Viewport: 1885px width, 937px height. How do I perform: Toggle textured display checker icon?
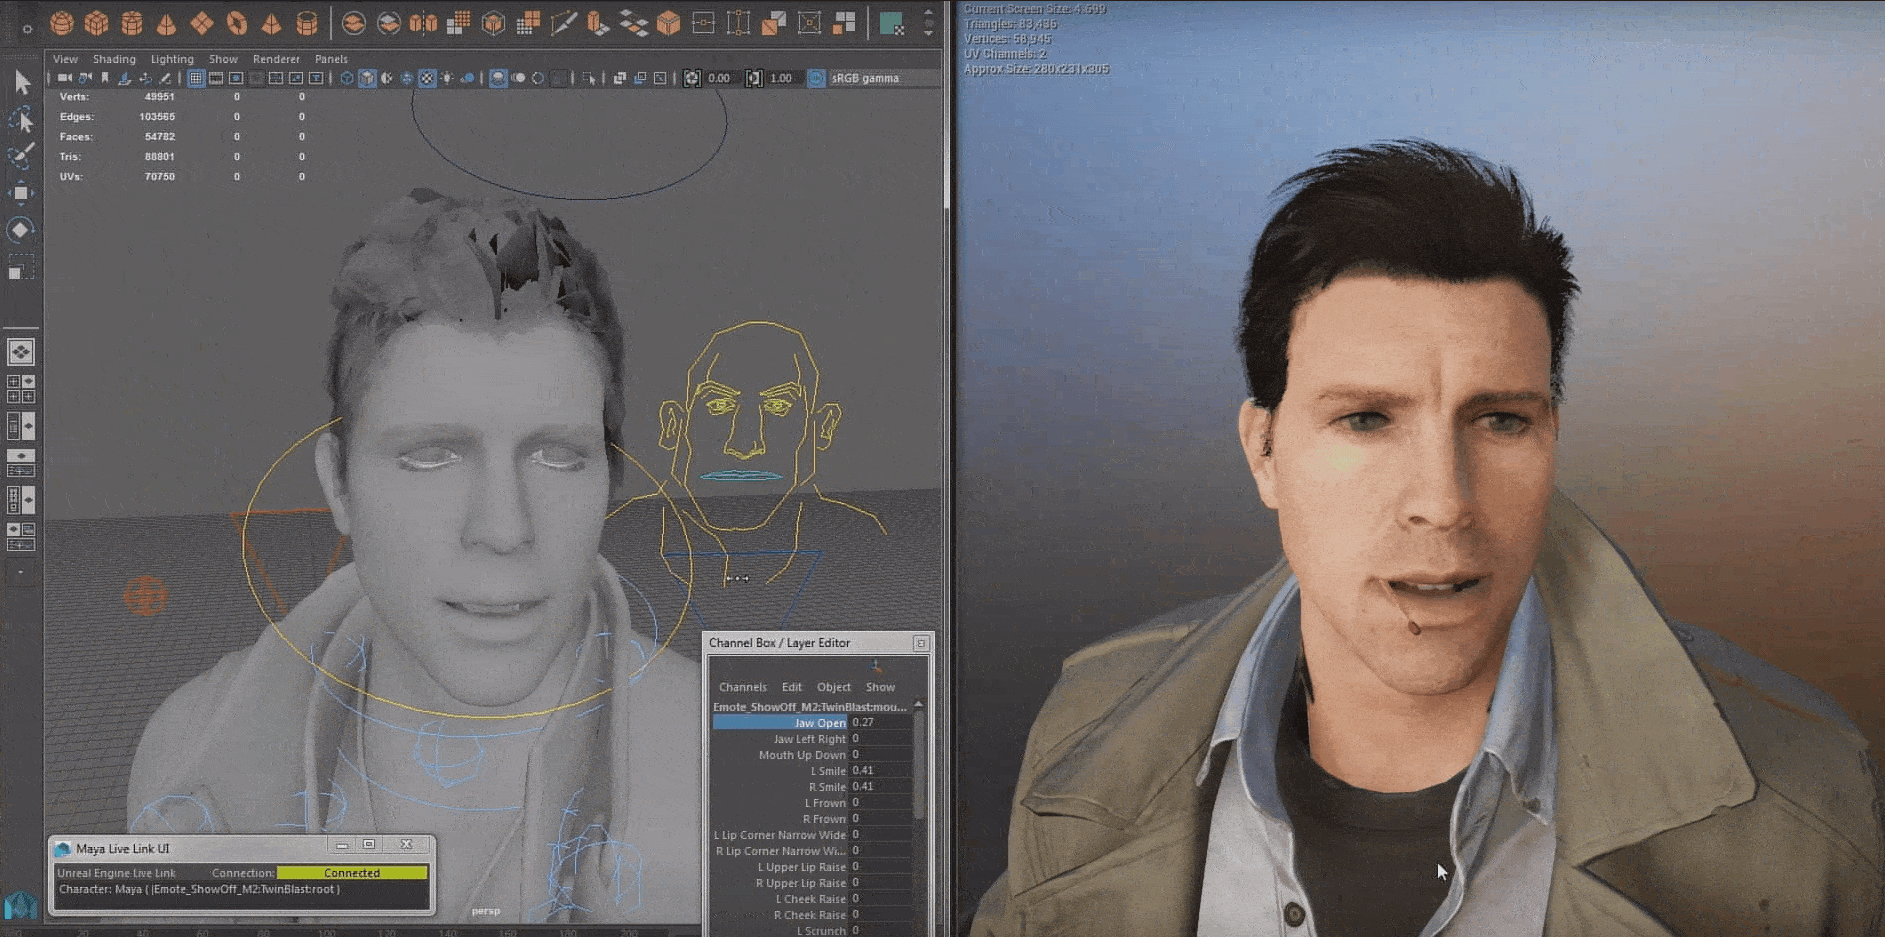(x=427, y=78)
